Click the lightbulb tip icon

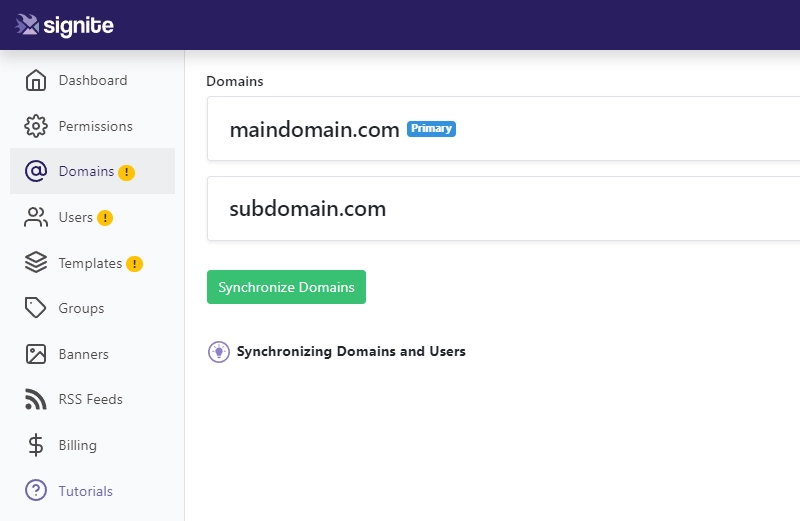[219, 352]
